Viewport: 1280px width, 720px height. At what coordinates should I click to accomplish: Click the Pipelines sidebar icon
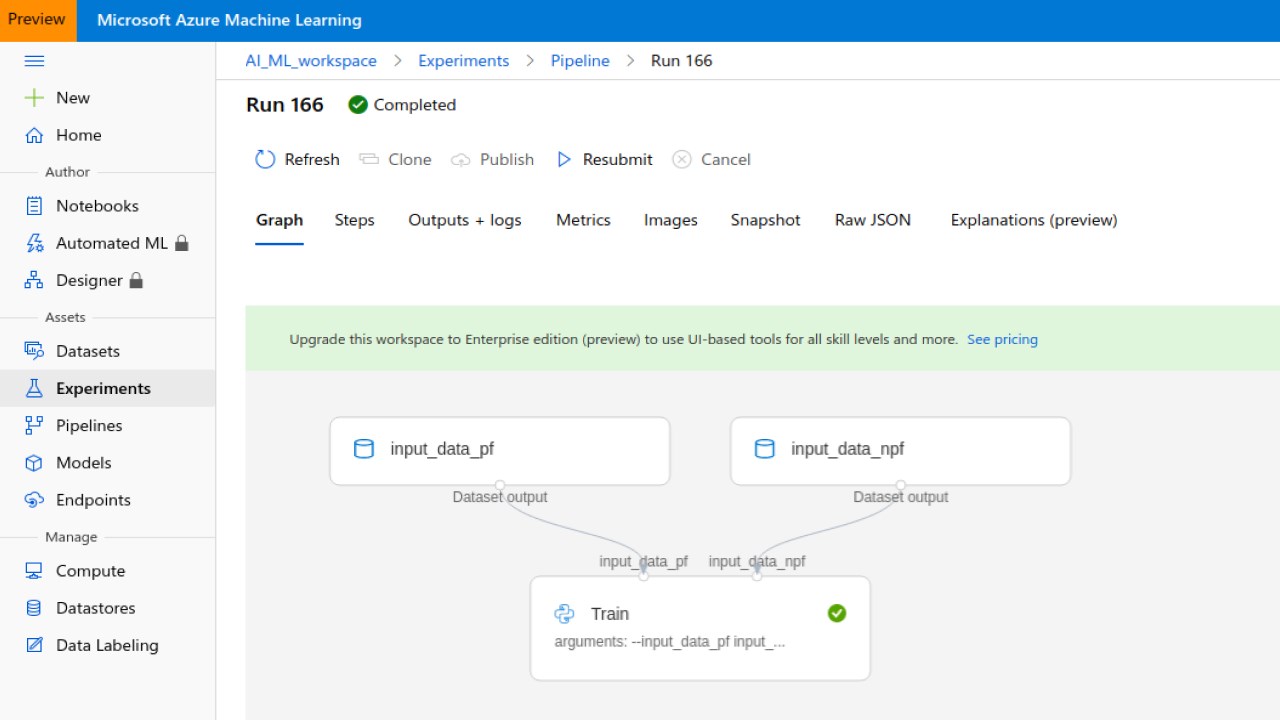pos(34,425)
